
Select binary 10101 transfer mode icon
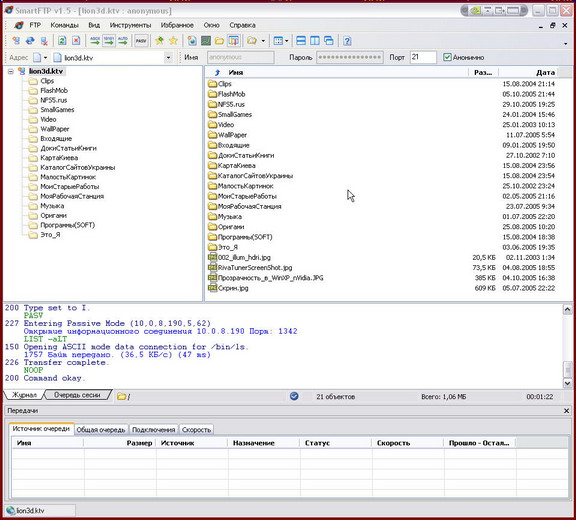coord(109,41)
